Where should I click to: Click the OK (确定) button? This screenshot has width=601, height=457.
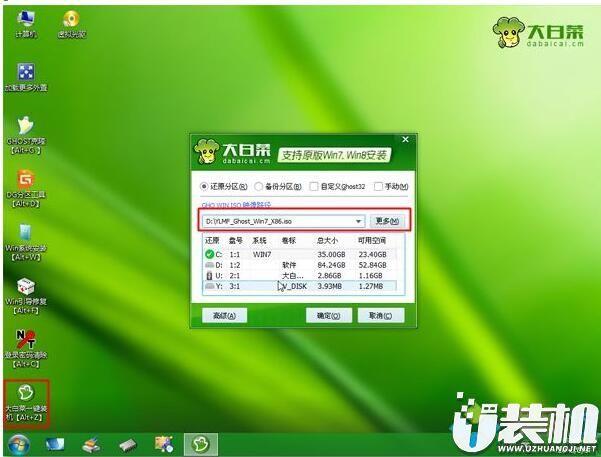328,316
